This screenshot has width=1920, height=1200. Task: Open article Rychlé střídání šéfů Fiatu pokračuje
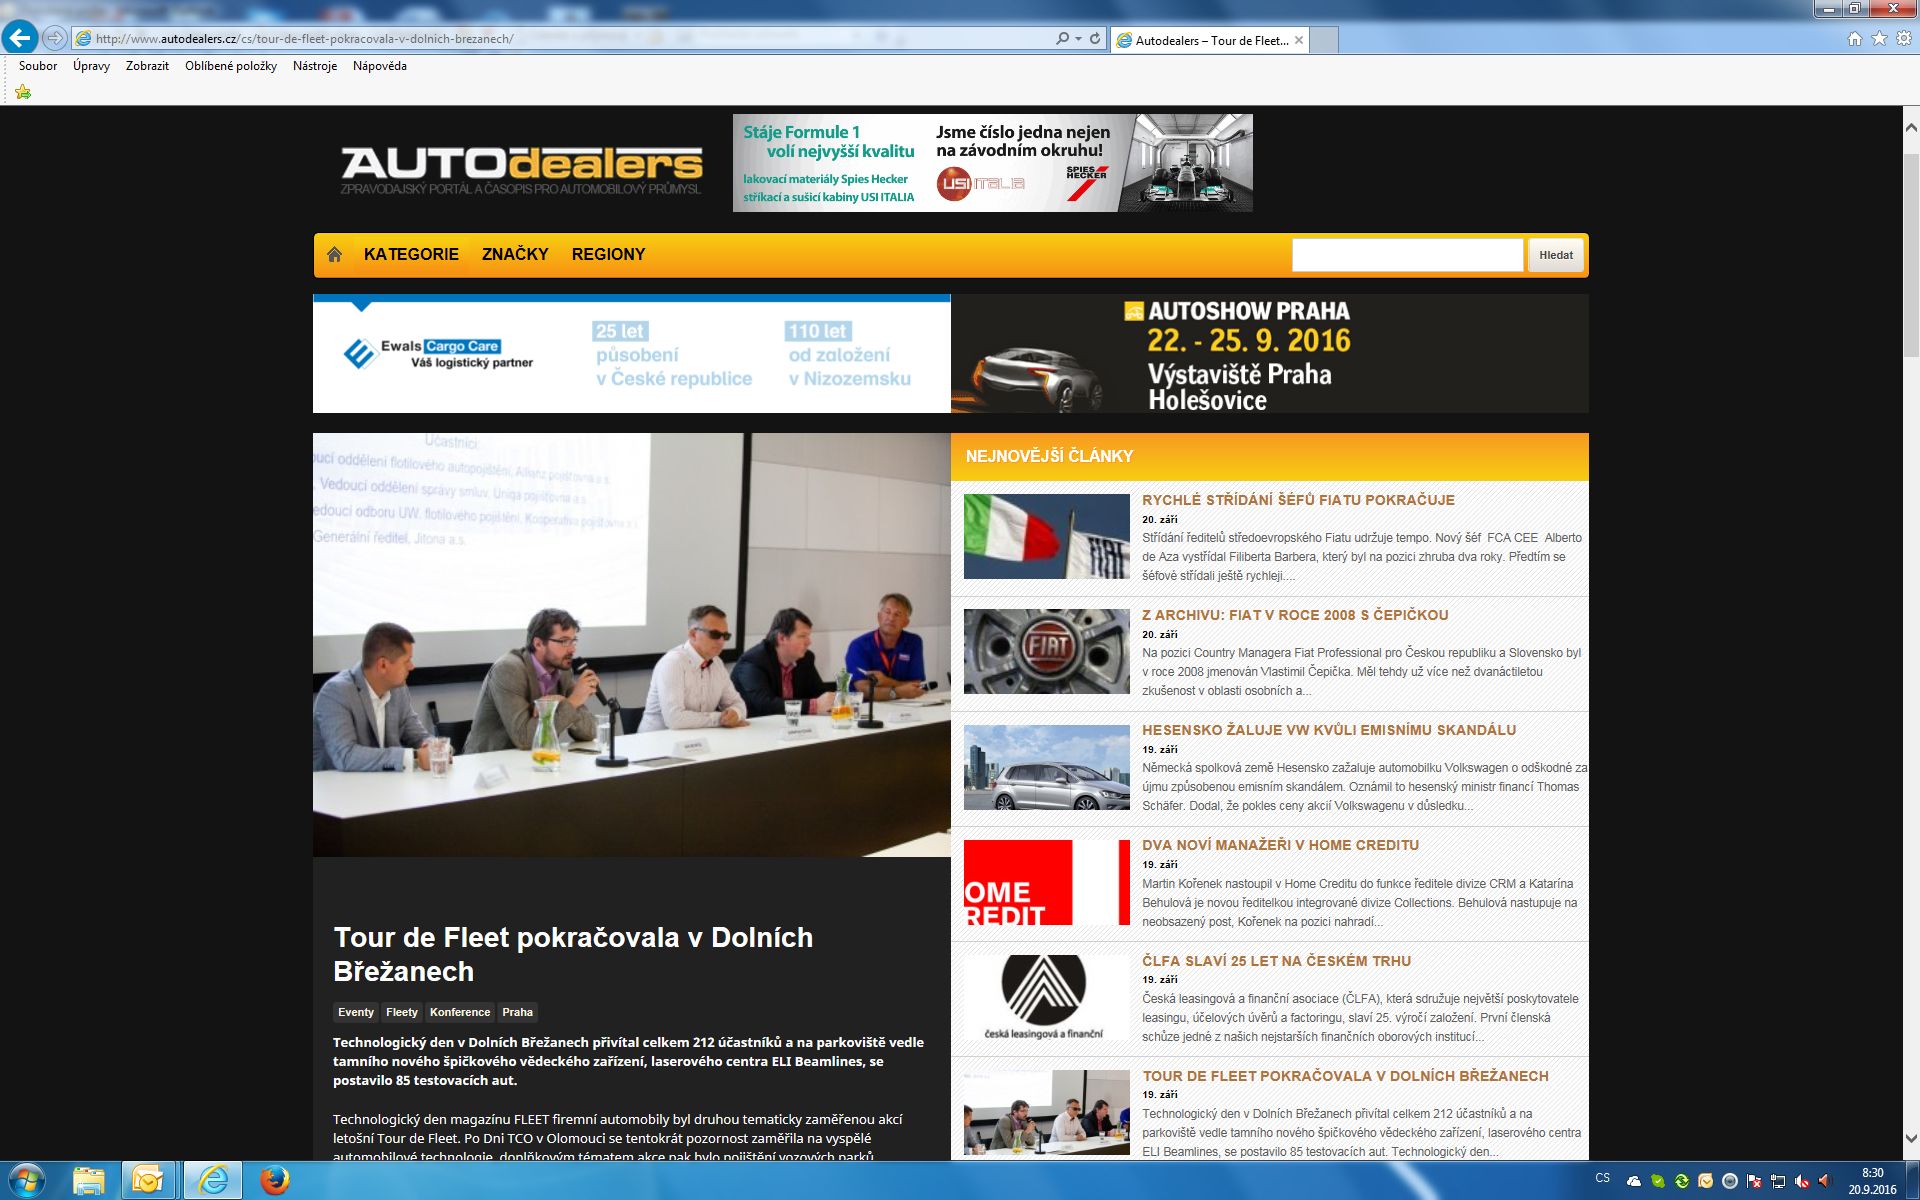point(1298,500)
